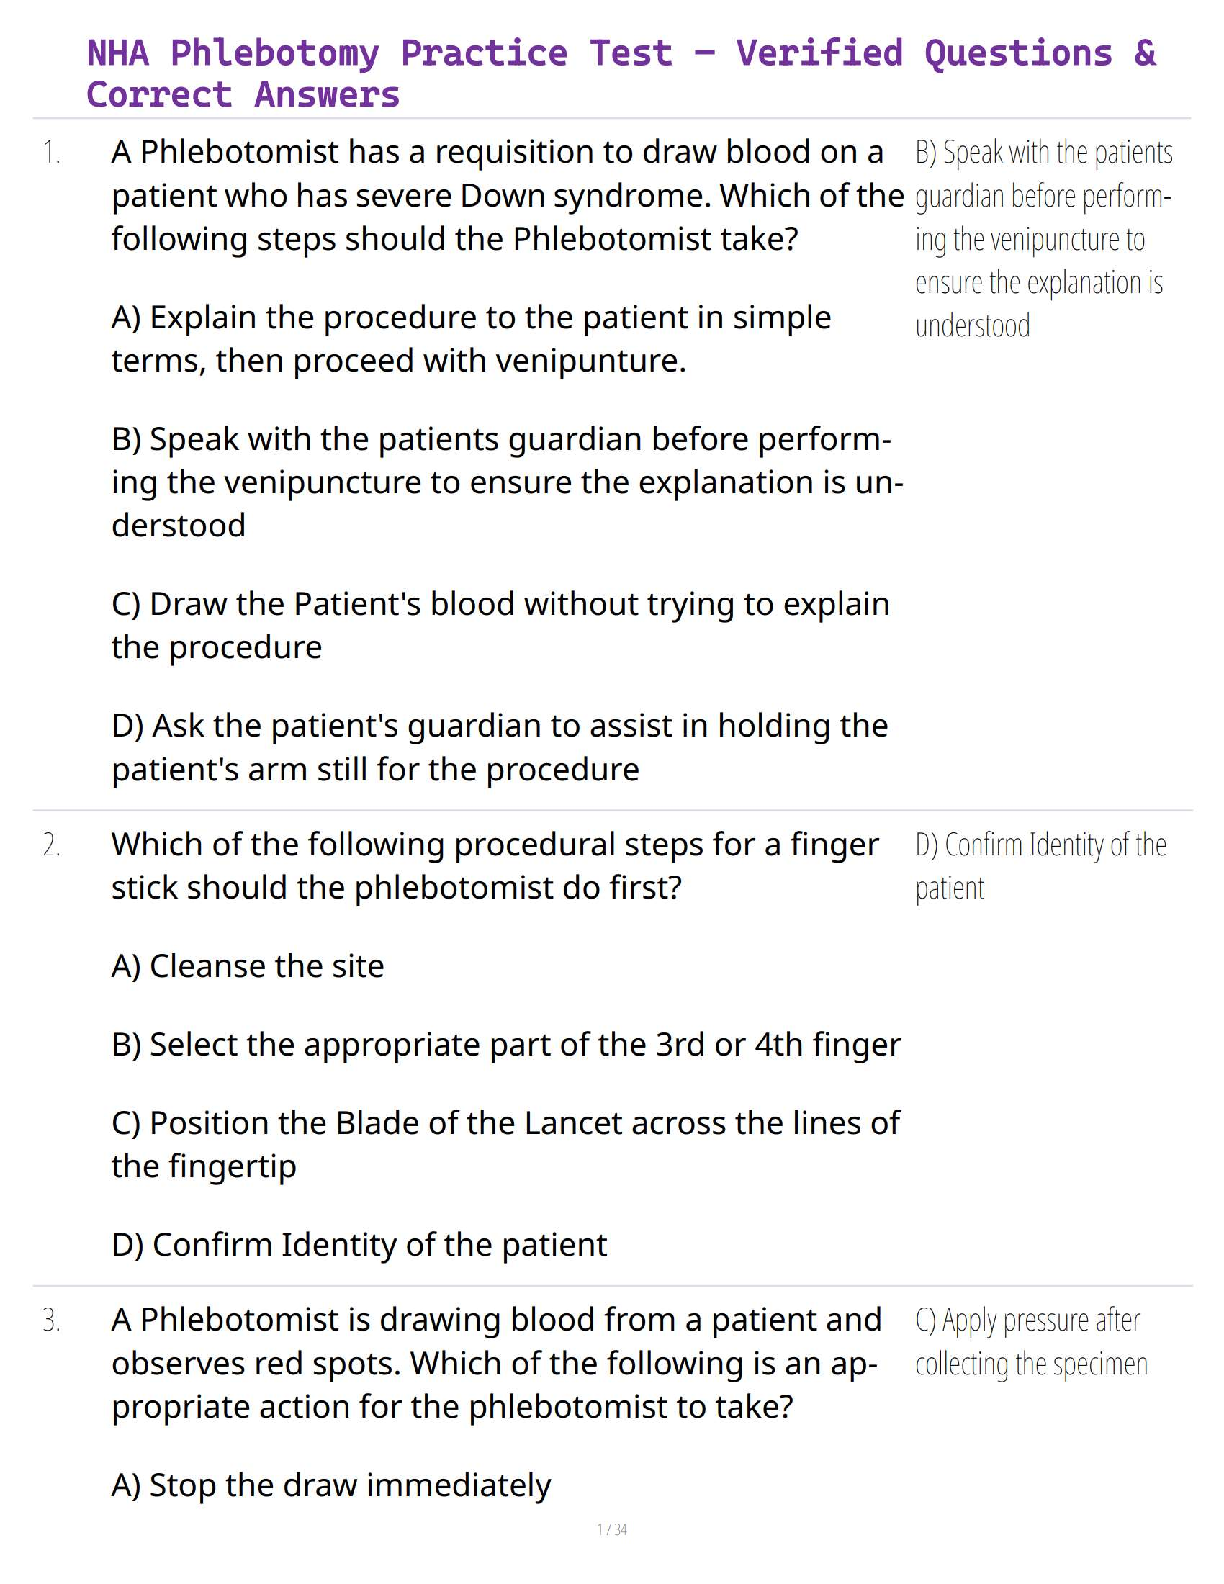Select option A) Stop the draw immediately
The image size is (1224, 1584).
tap(331, 1485)
